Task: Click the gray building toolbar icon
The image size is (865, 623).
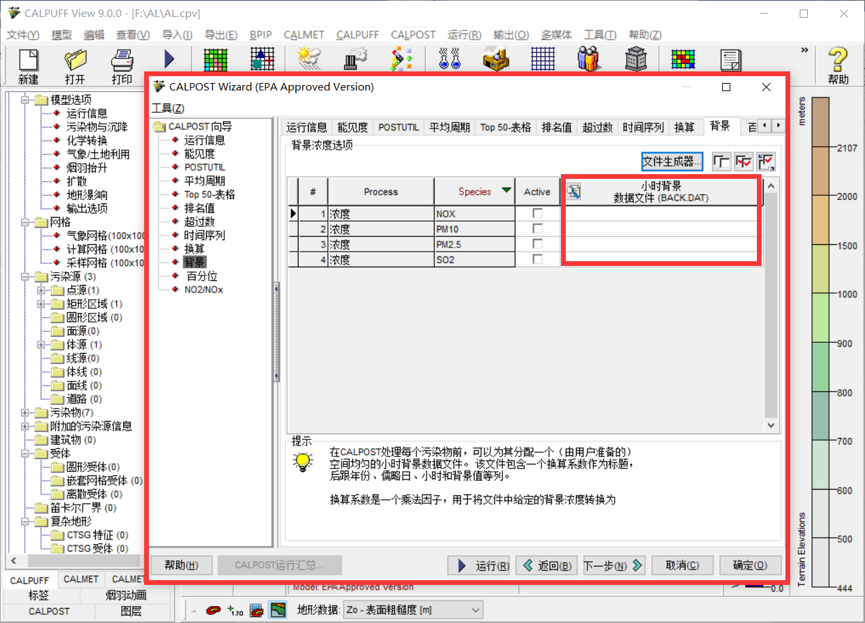Action: pos(636,59)
